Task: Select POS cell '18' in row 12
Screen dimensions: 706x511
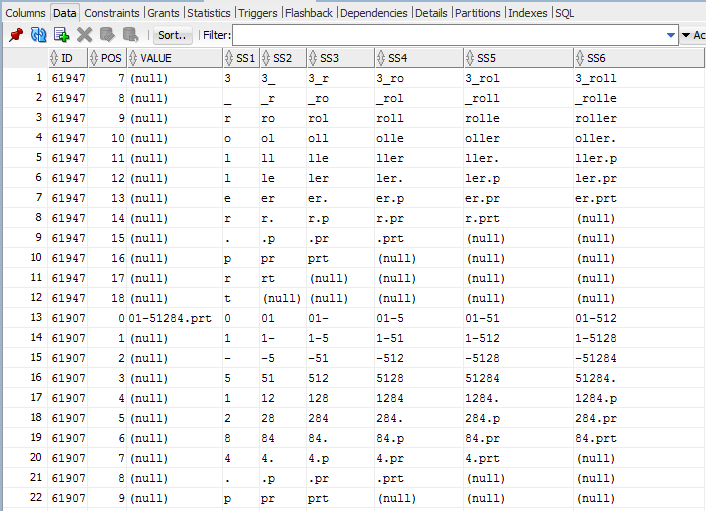Action: (x=107, y=298)
